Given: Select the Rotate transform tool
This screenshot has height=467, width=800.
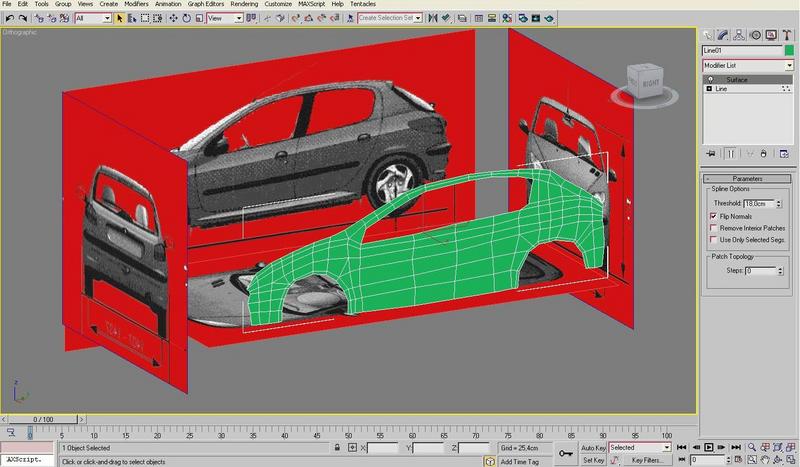Looking at the screenshot, I should point(187,18).
